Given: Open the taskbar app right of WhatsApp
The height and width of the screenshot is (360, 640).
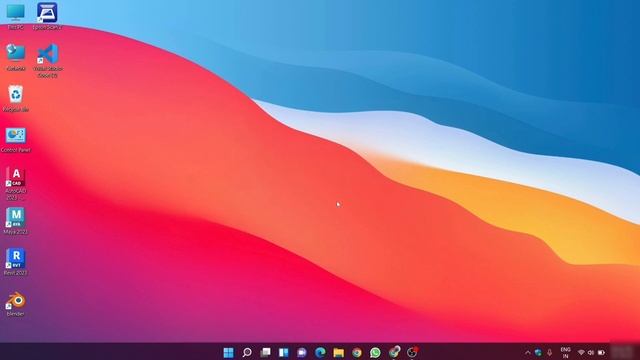Looking at the screenshot, I should 394,352.
